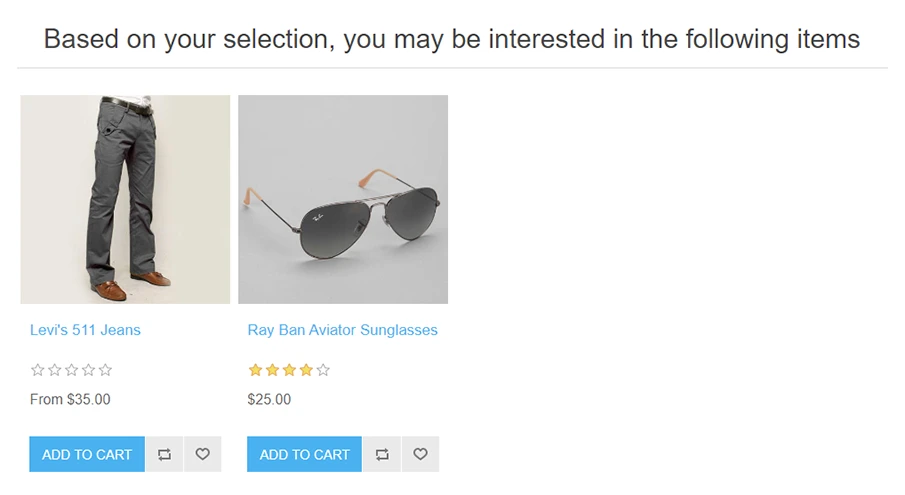Click fifth empty star under Levi's Jeans
905x495 pixels.
(106, 370)
